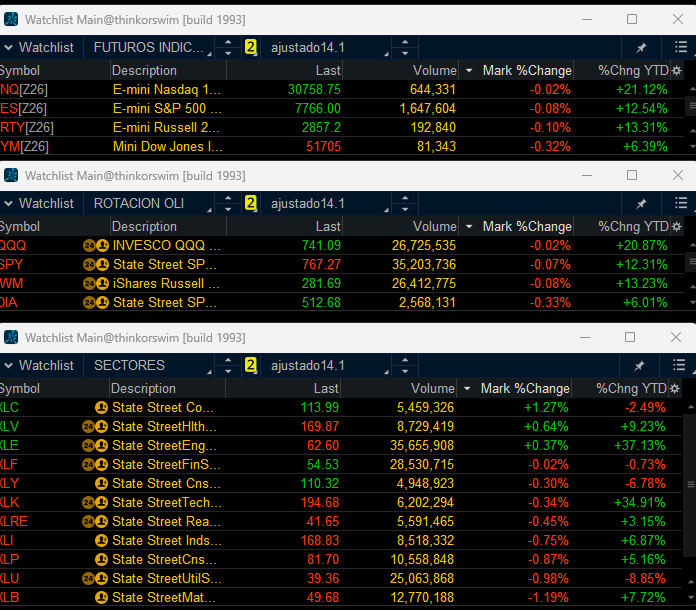Pin the ROTACION OLI watchlist window
The image size is (696, 610).
coord(641,203)
